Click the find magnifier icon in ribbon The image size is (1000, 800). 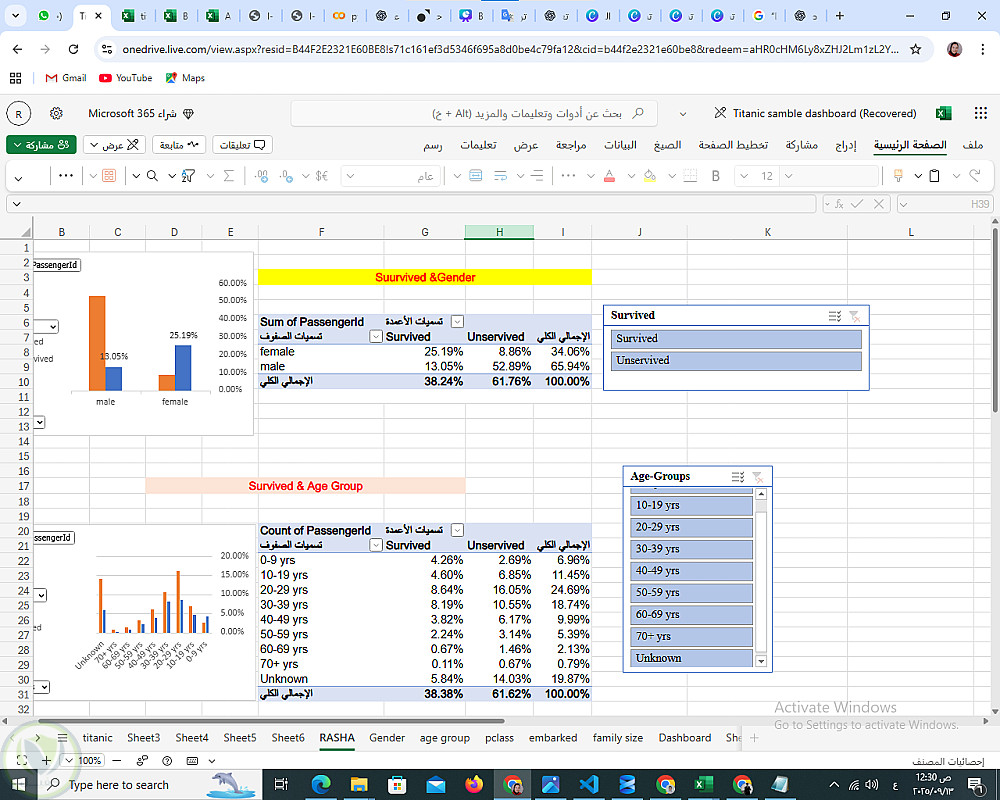pyautogui.click(x=152, y=176)
